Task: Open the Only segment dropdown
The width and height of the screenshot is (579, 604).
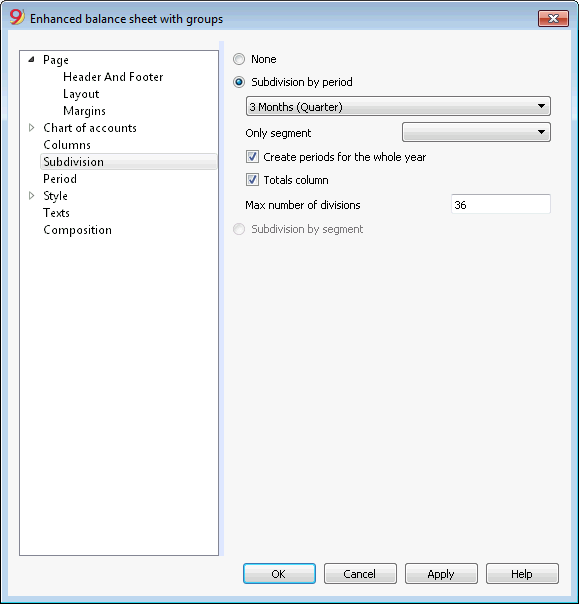Action: coord(476,133)
